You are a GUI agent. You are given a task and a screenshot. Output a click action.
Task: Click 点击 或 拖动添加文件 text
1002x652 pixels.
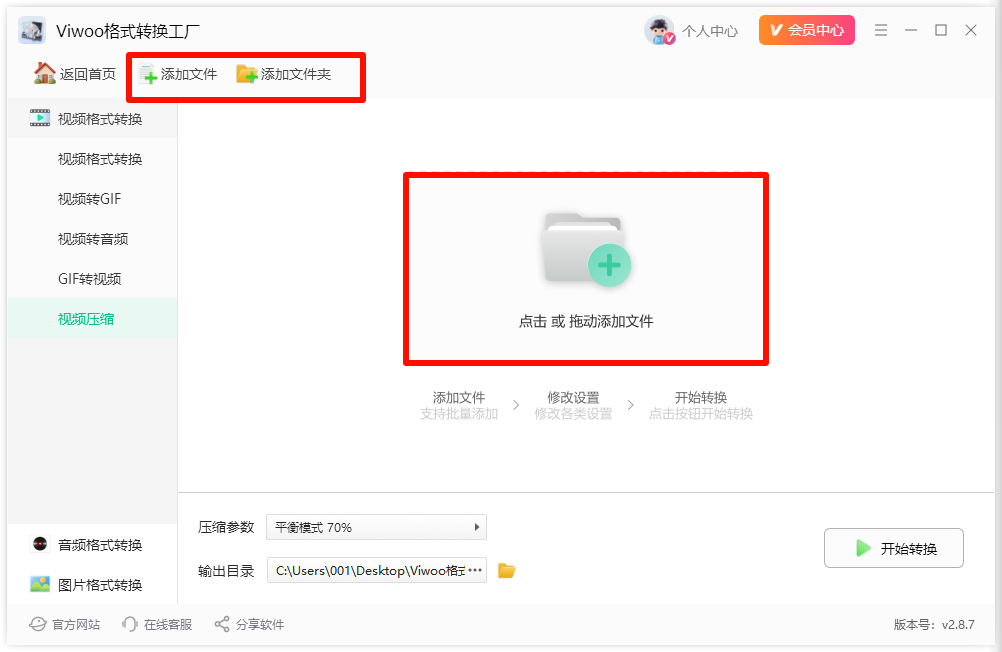586,322
